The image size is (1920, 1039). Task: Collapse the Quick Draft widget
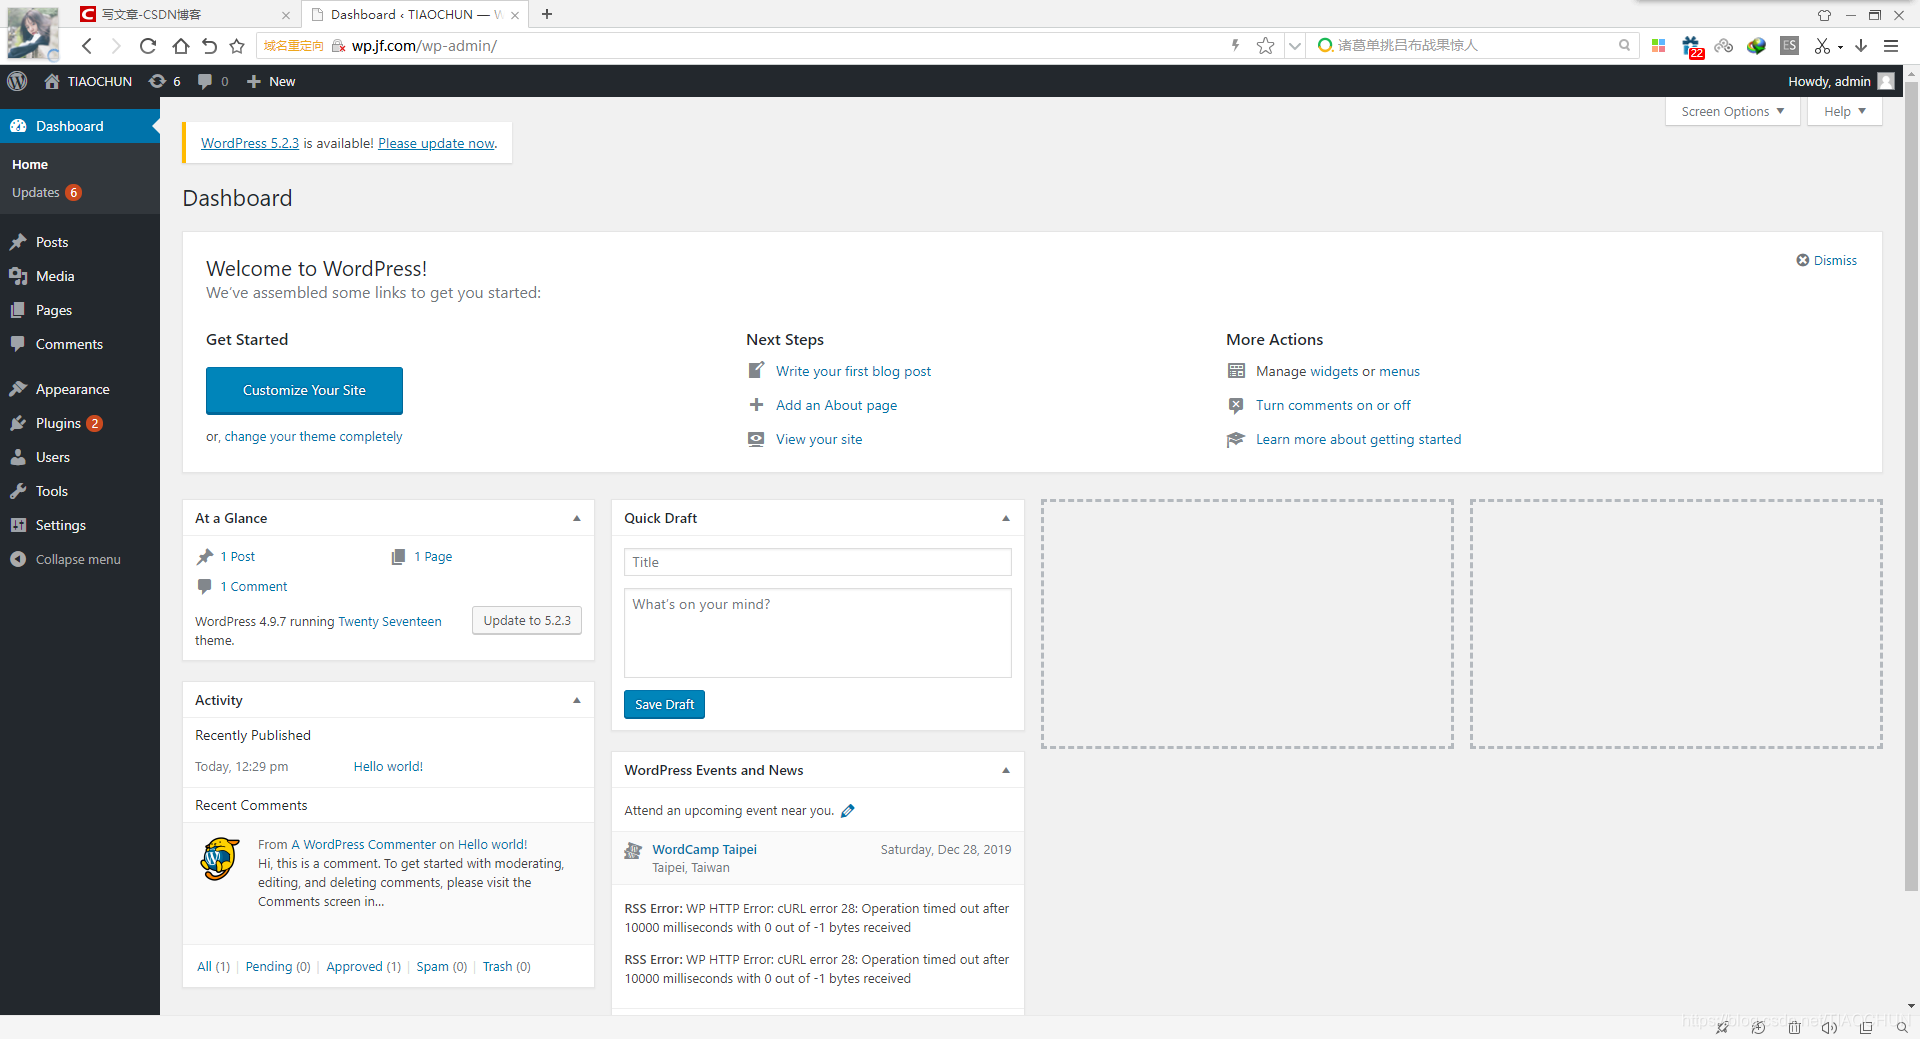[1006, 518]
